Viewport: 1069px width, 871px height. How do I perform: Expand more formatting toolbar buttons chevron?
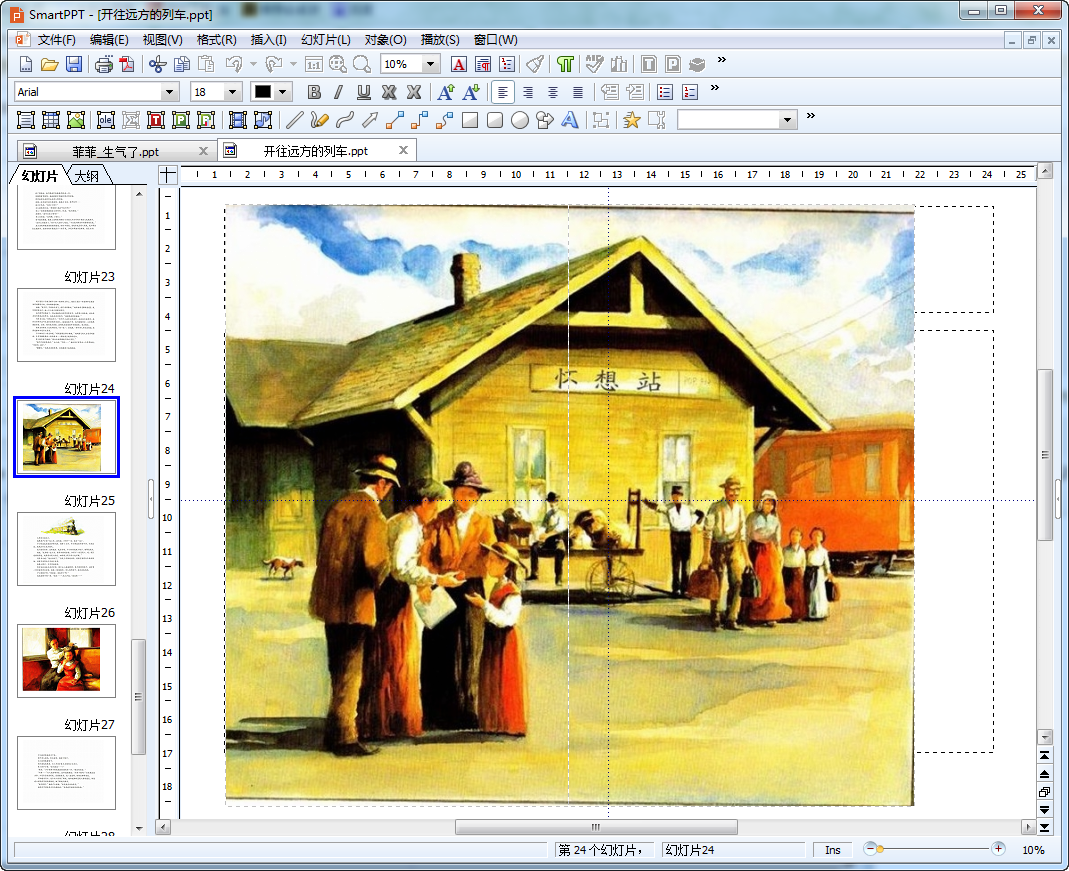coord(714,88)
